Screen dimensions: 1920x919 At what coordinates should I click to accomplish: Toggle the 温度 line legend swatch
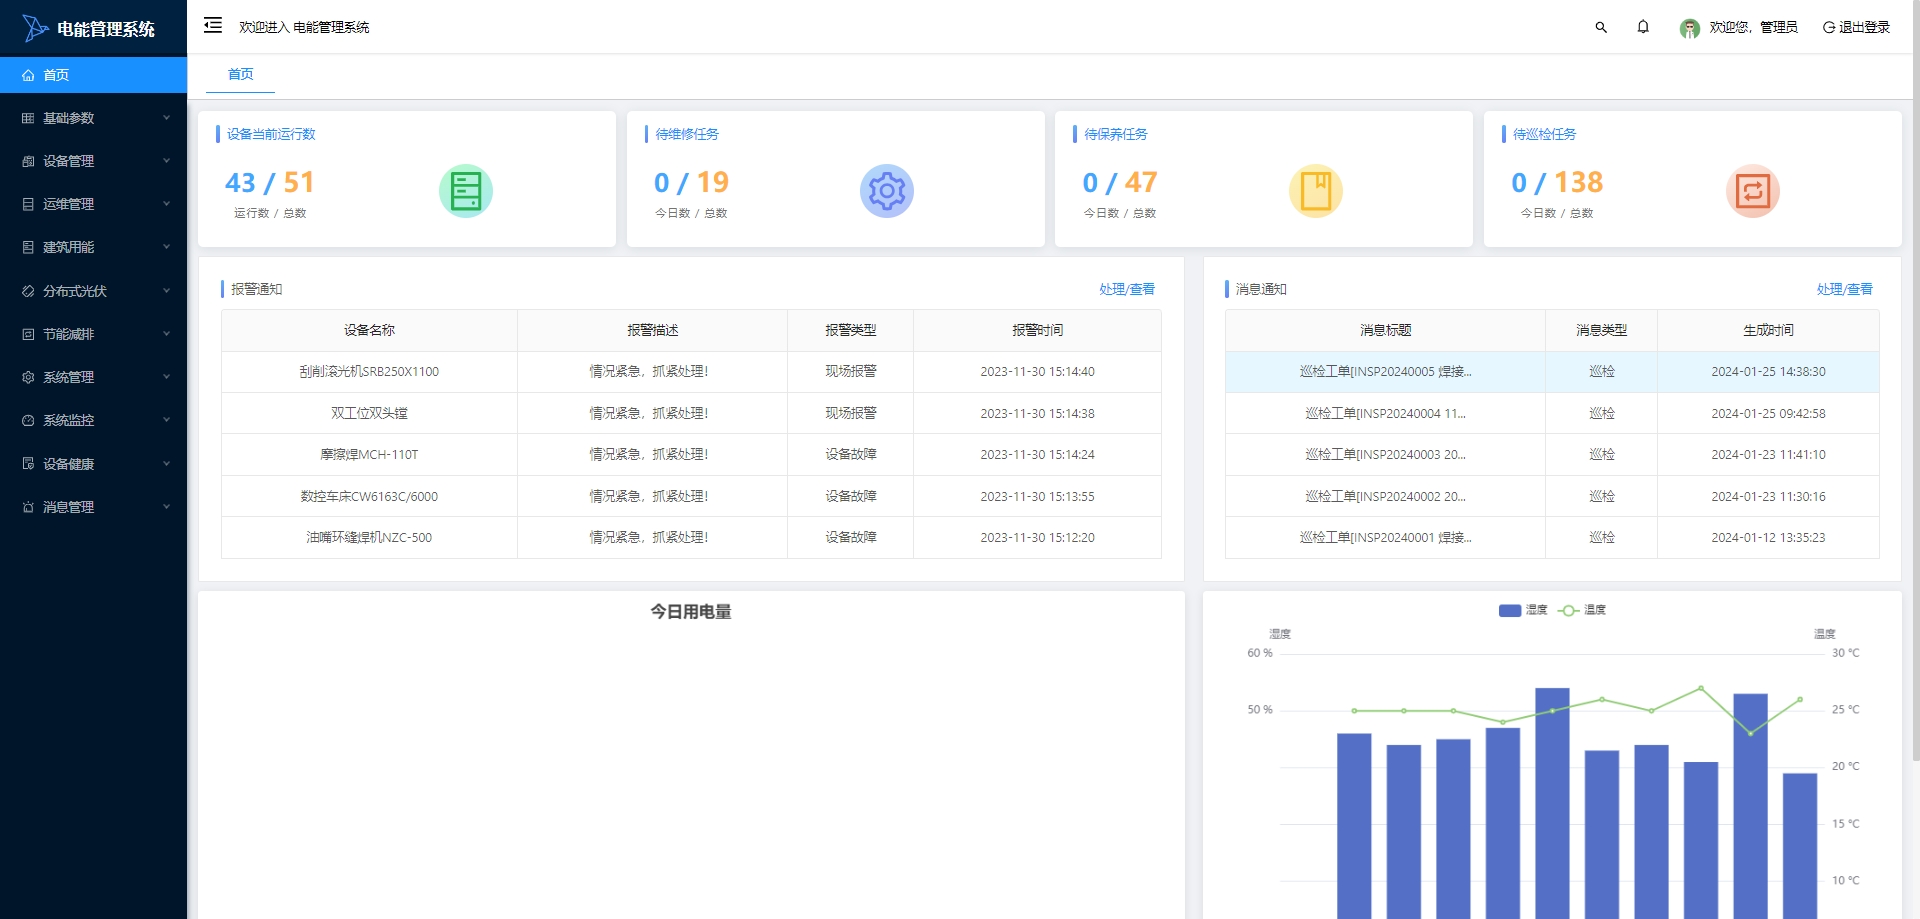pos(1569,610)
